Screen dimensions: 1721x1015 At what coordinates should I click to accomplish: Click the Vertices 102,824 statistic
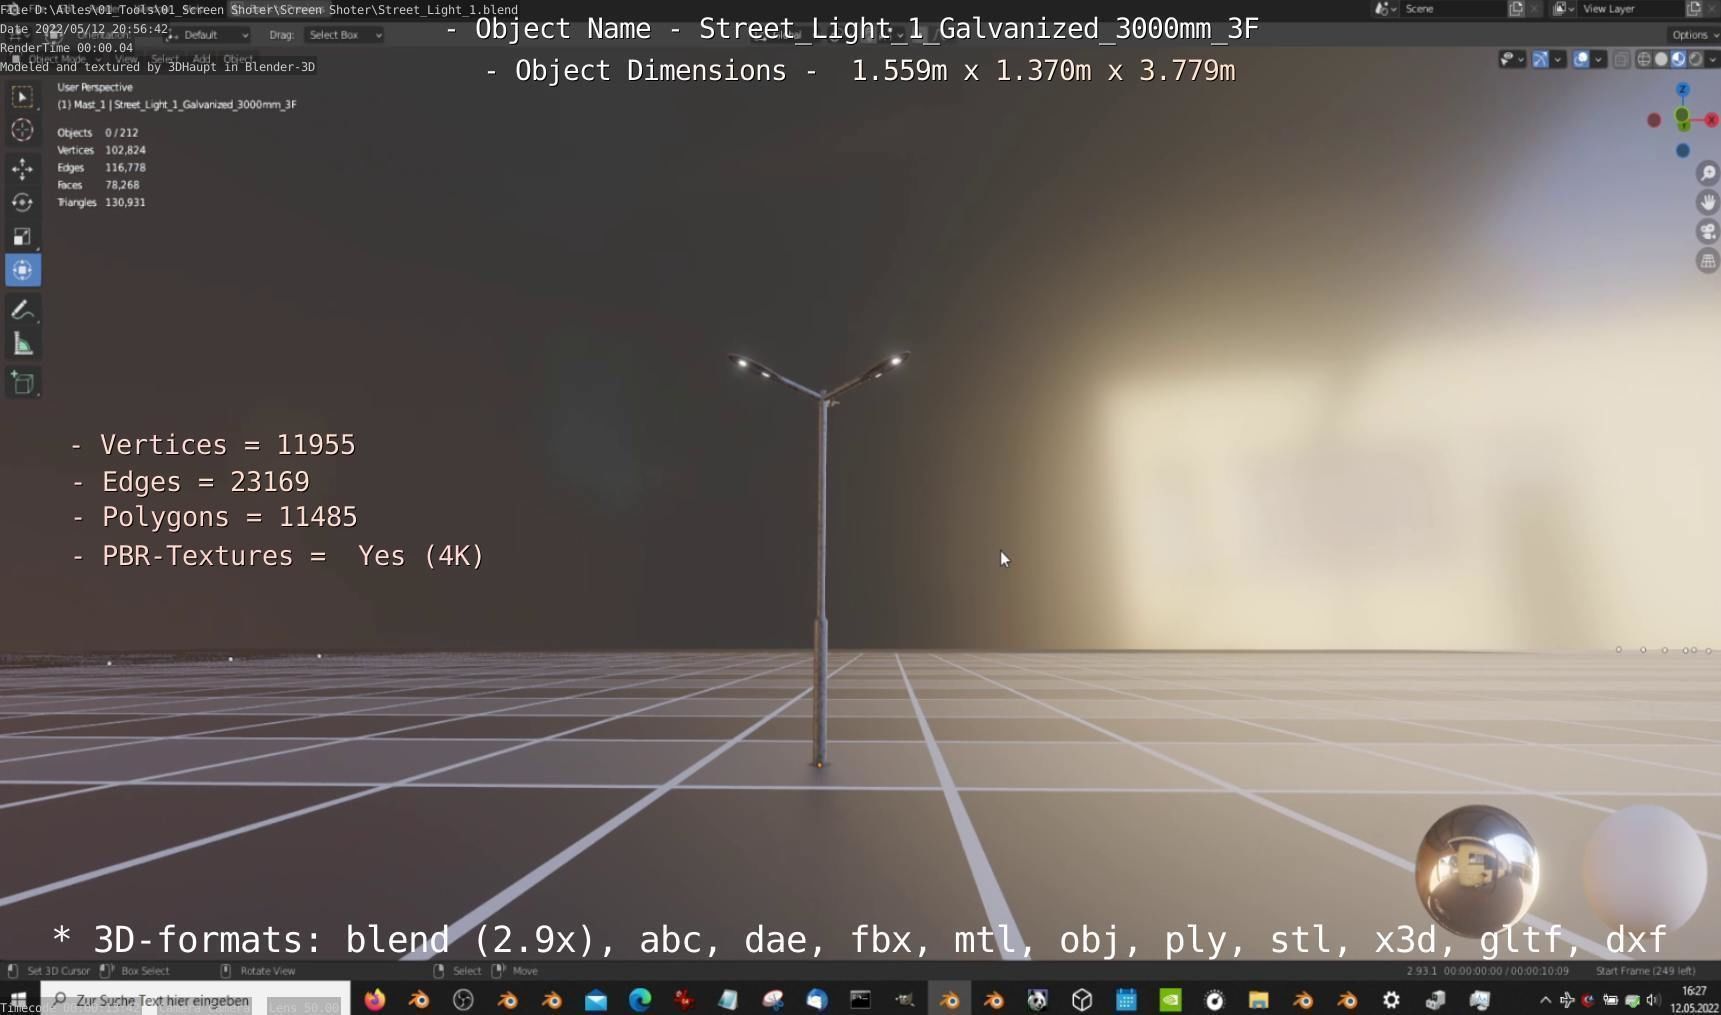(x=101, y=150)
